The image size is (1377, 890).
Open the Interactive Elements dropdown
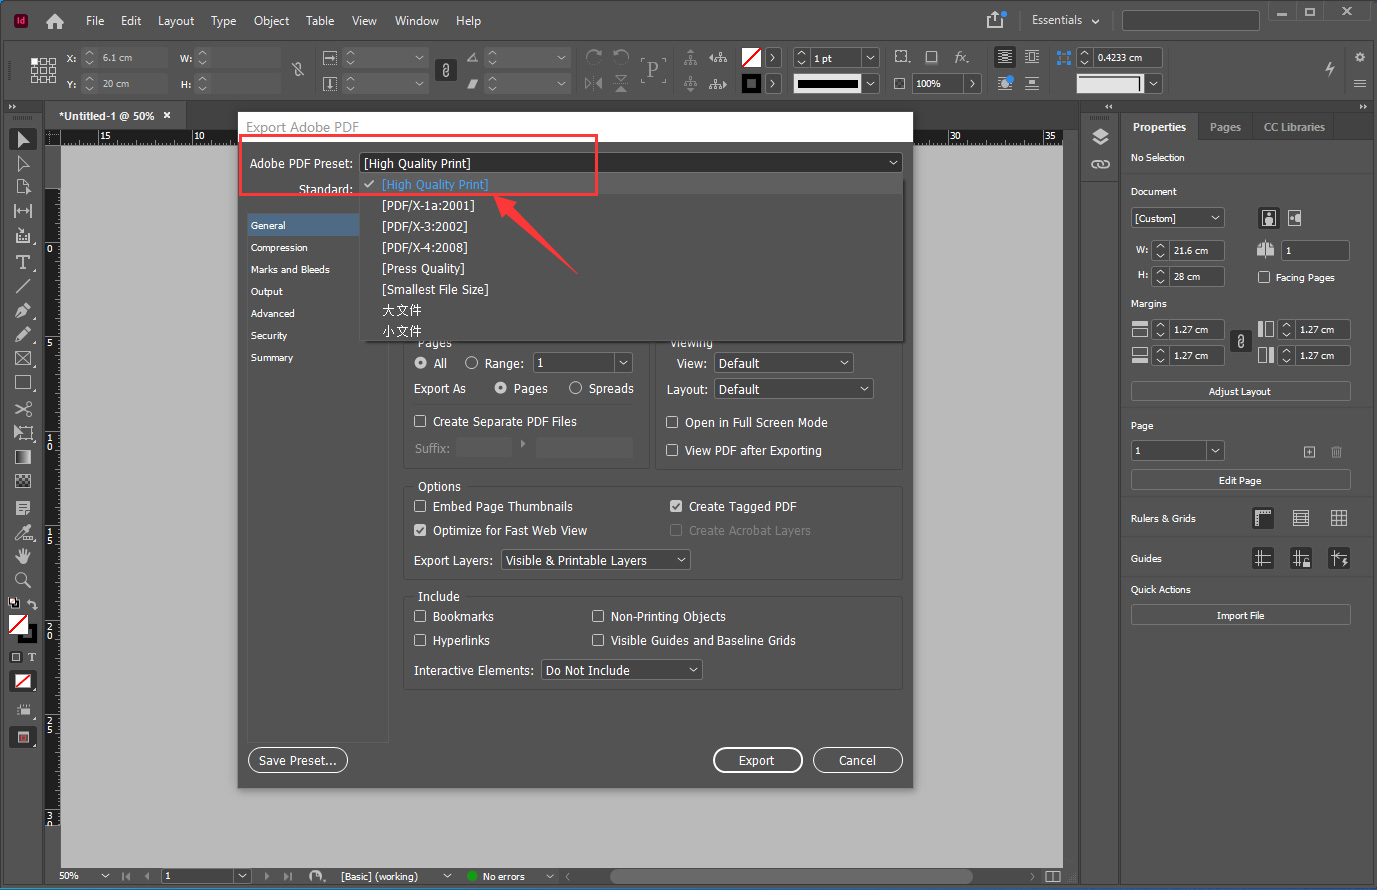pos(622,670)
